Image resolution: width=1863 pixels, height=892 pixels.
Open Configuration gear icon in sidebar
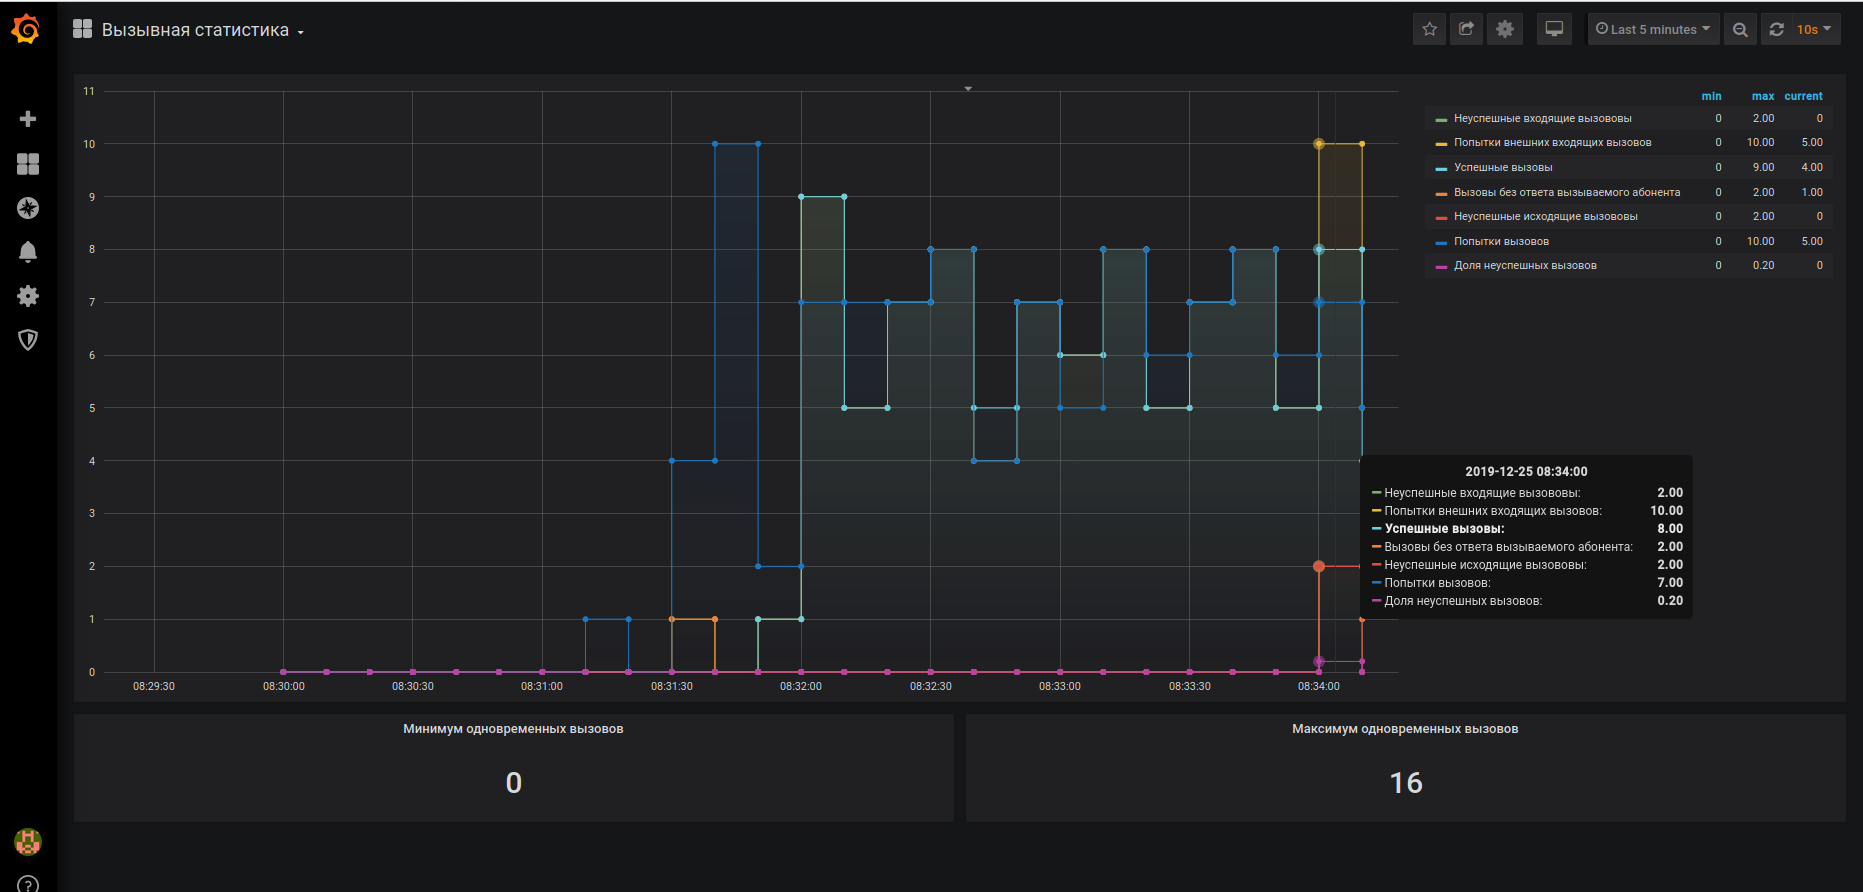tap(28, 296)
